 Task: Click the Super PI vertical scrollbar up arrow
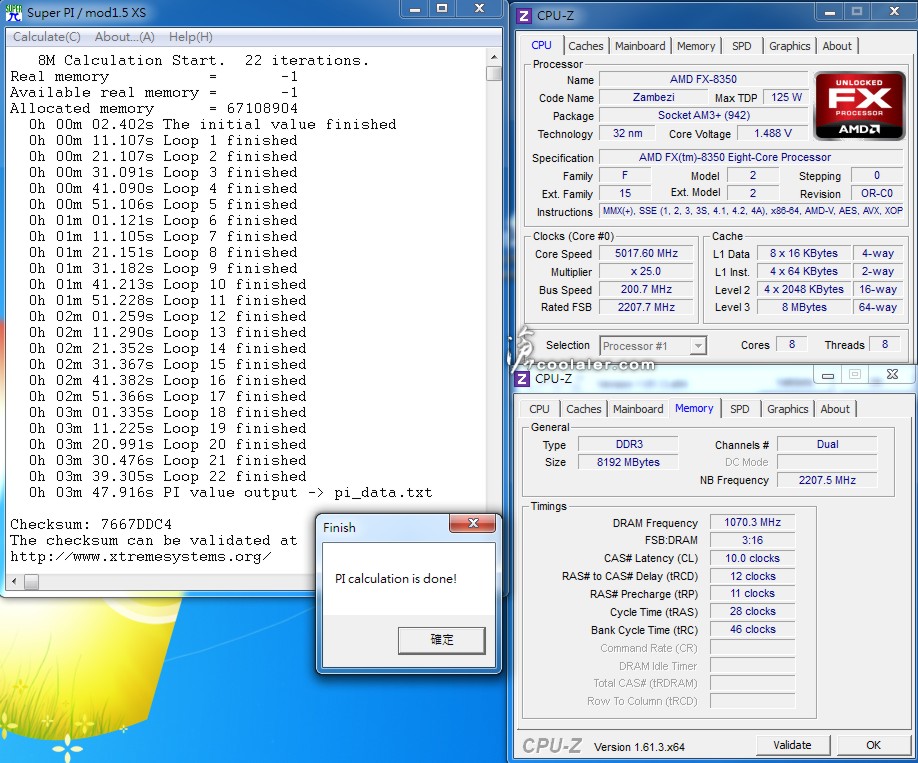[494, 57]
